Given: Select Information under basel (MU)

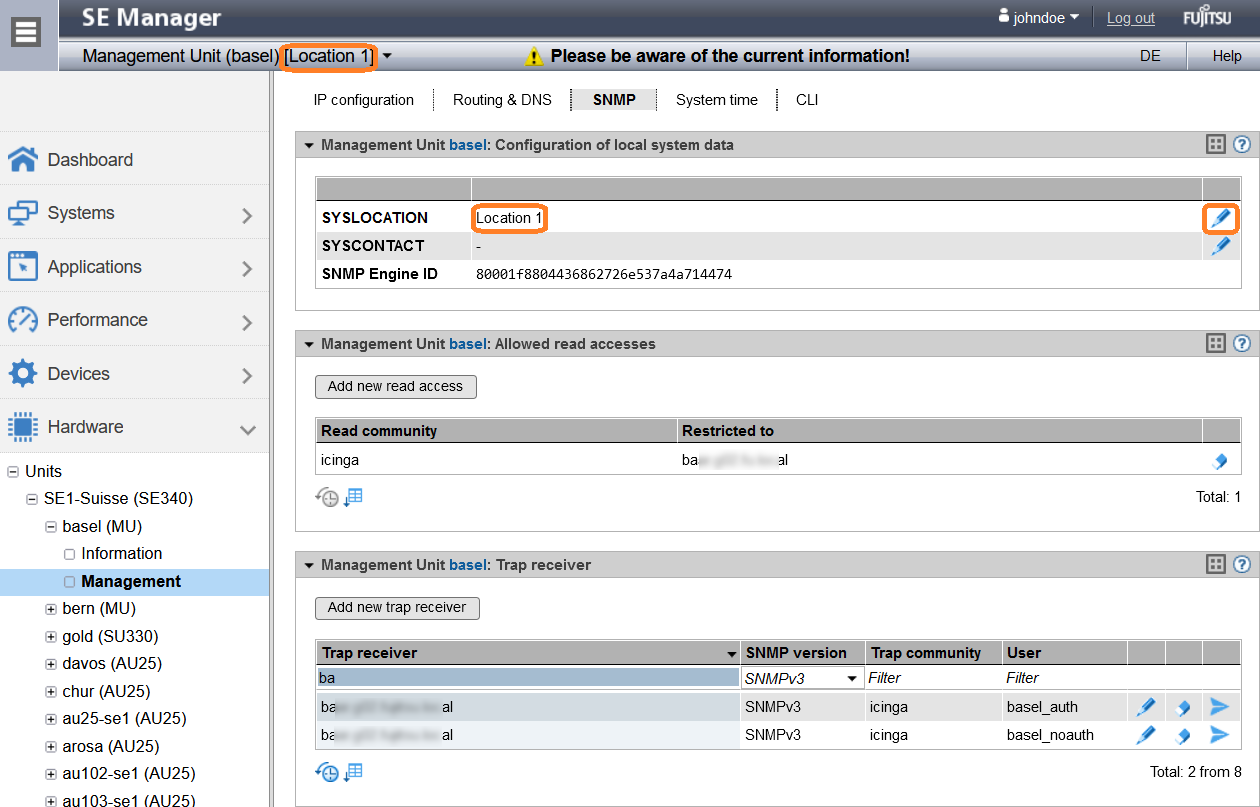Looking at the screenshot, I should (x=121, y=554).
